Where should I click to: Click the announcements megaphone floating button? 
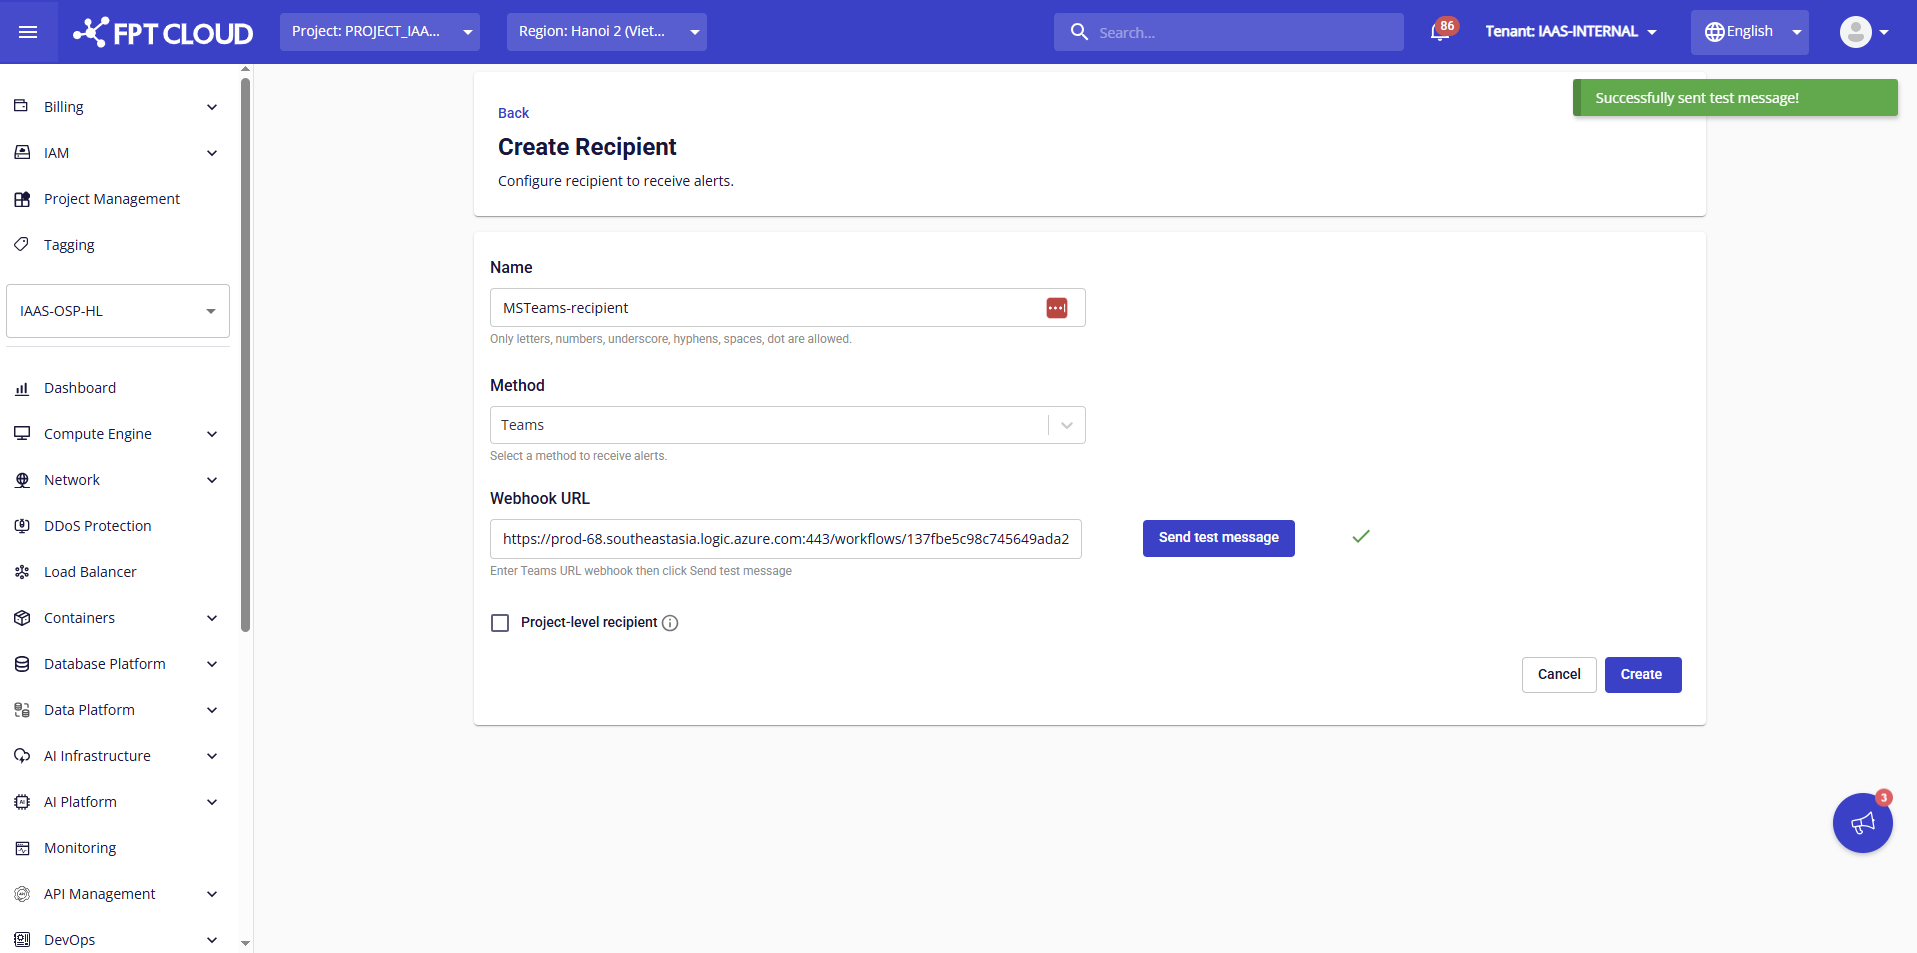point(1862,823)
